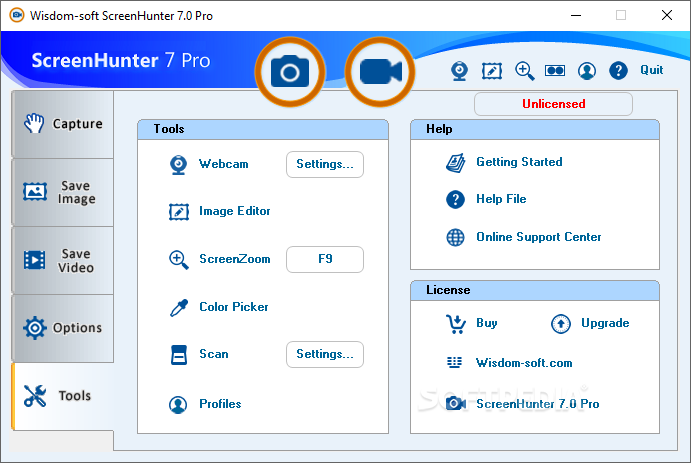Image resolution: width=691 pixels, height=463 pixels.
Task: Open webcam from the header toolbar icon
Action: pos(459,70)
